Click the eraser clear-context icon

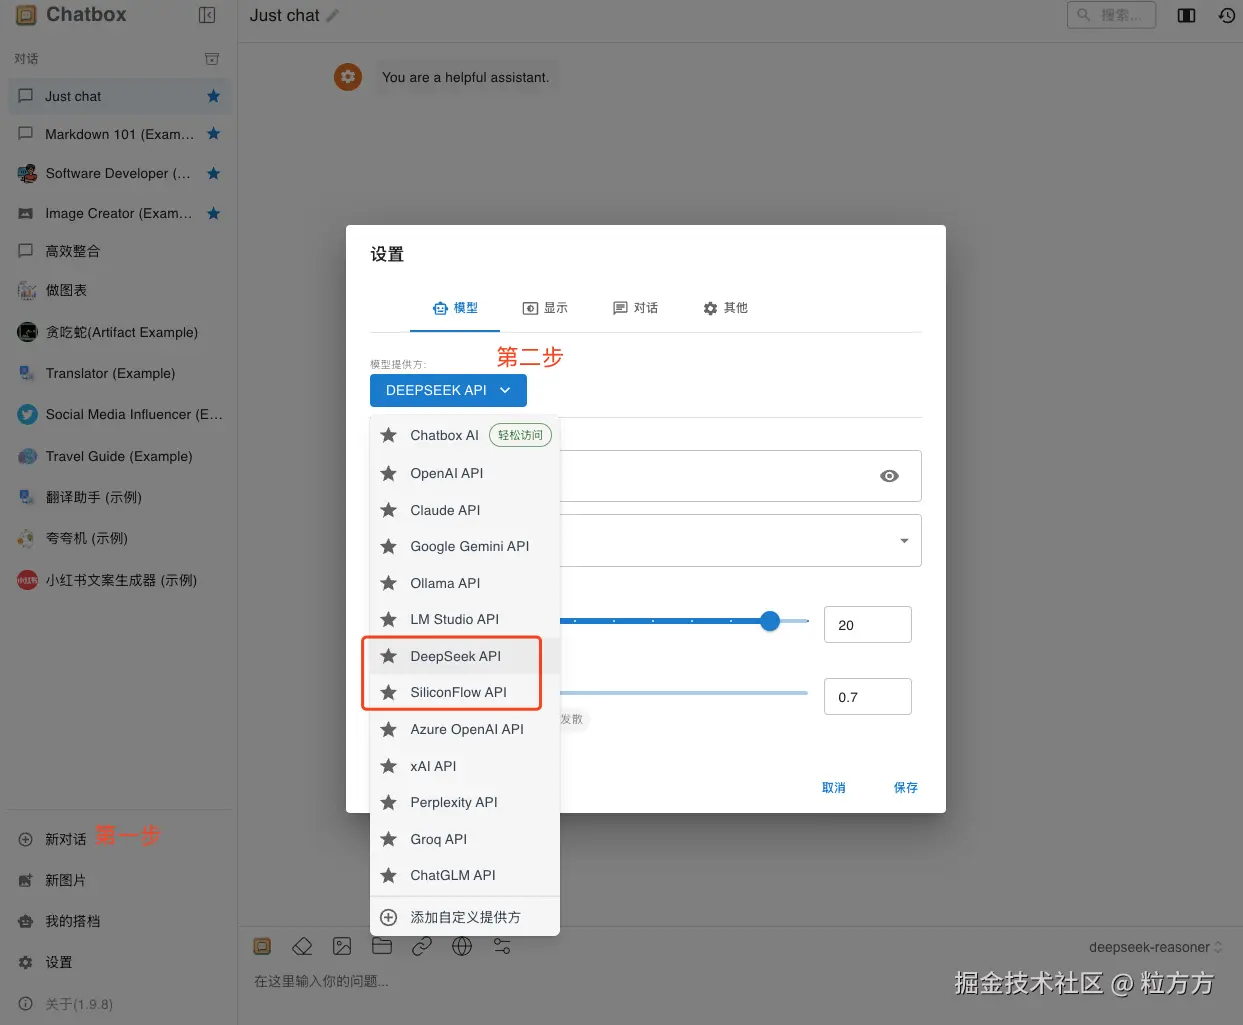click(x=302, y=946)
